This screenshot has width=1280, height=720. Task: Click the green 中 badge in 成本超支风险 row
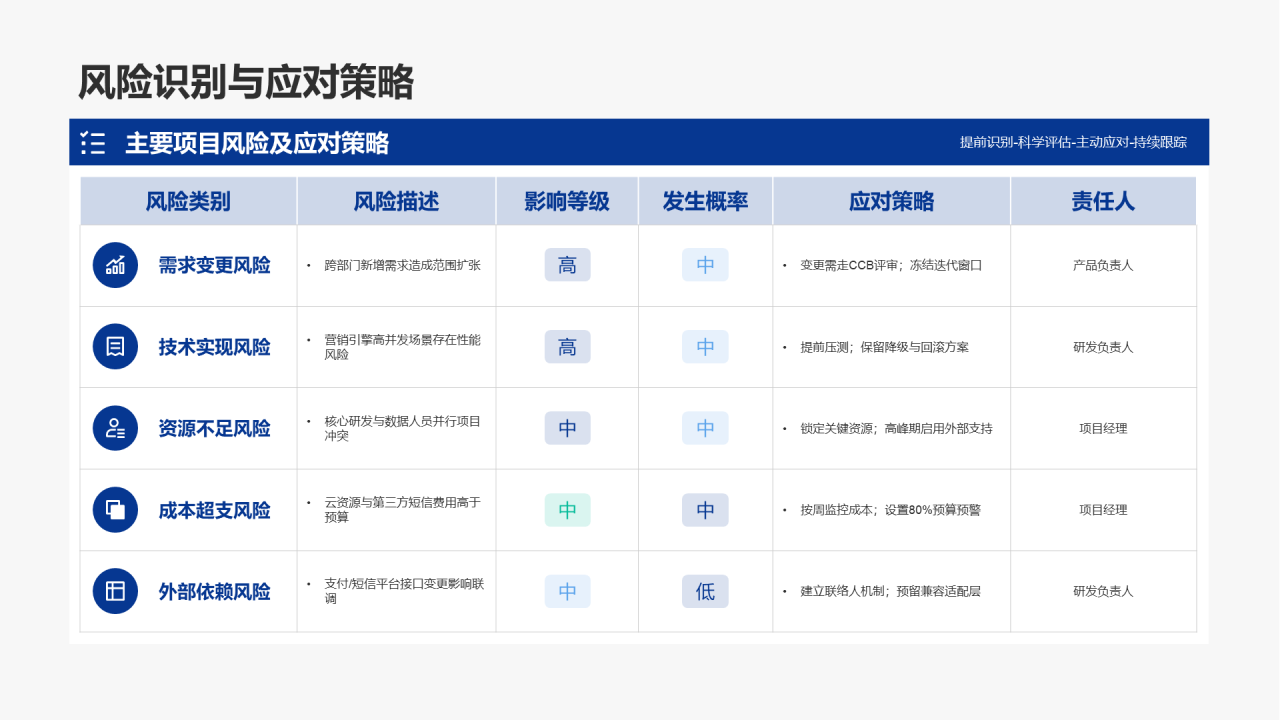click(x=568, y=510)
